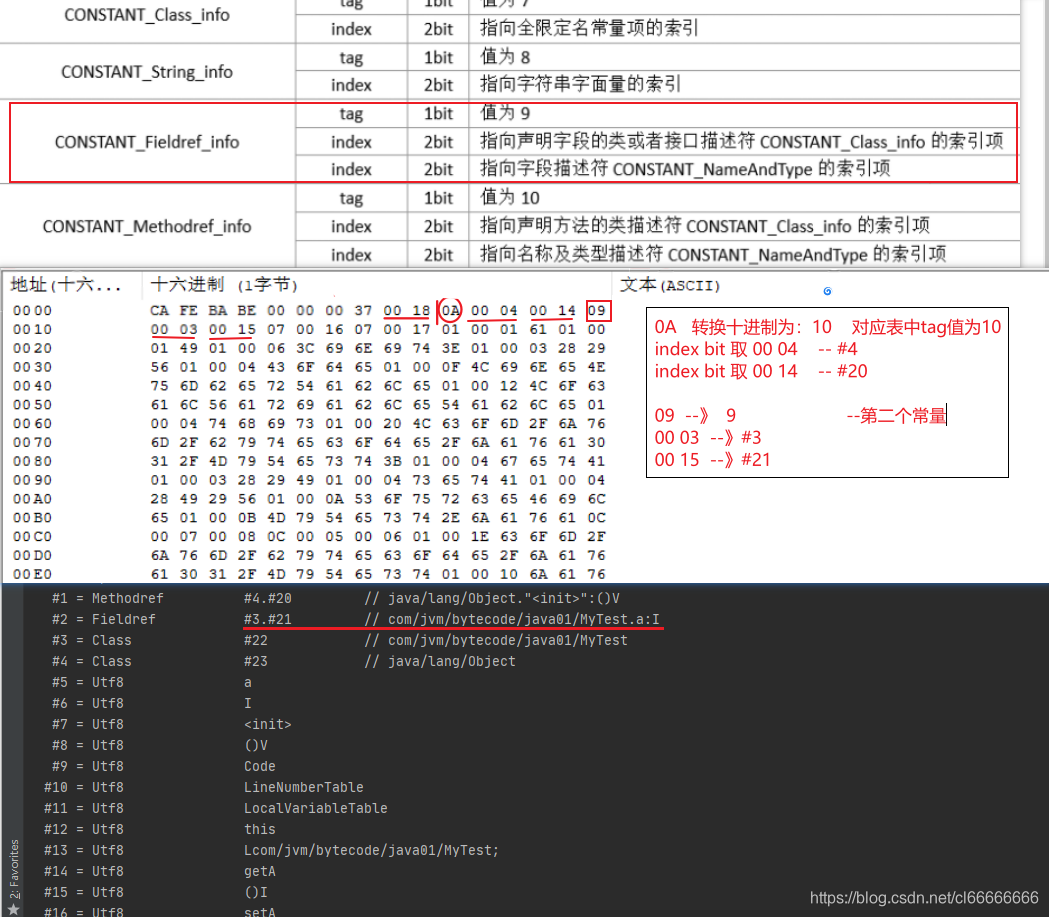Click the #3.#21 reference value
This screenshot has width=1049, height=917.
click(x=268, y=619)
